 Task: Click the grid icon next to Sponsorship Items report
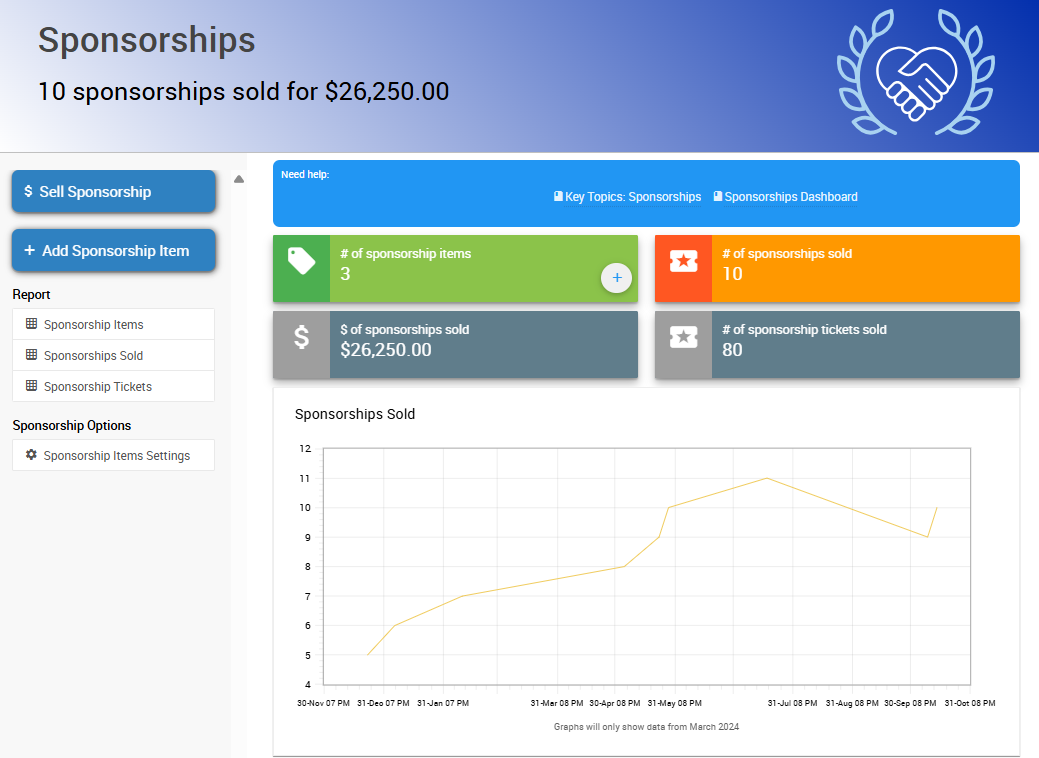[x=33, y=324]
